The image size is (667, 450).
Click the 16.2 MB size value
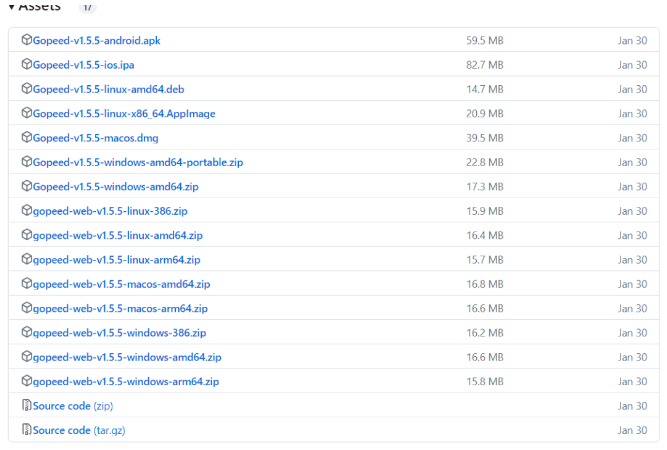485,333
